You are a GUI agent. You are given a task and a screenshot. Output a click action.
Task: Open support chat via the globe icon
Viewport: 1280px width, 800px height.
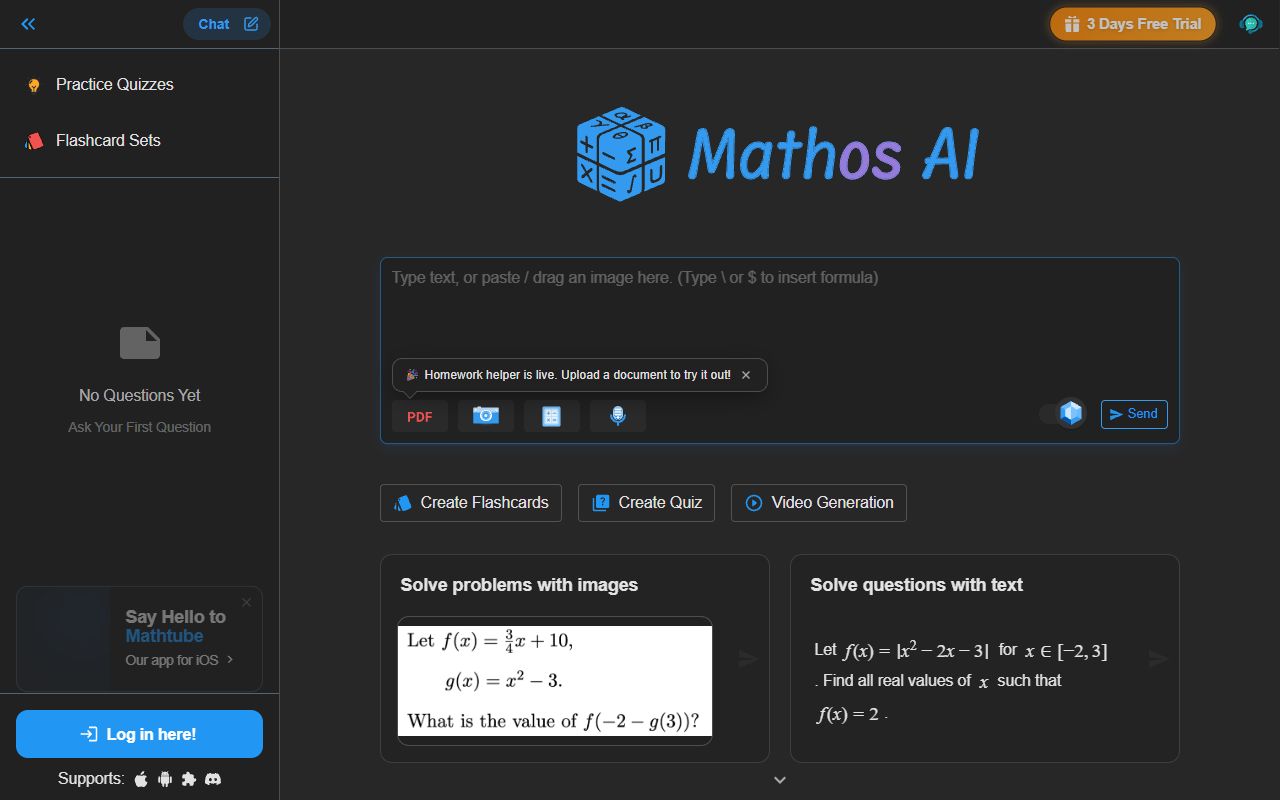[x=1250, y=23]
